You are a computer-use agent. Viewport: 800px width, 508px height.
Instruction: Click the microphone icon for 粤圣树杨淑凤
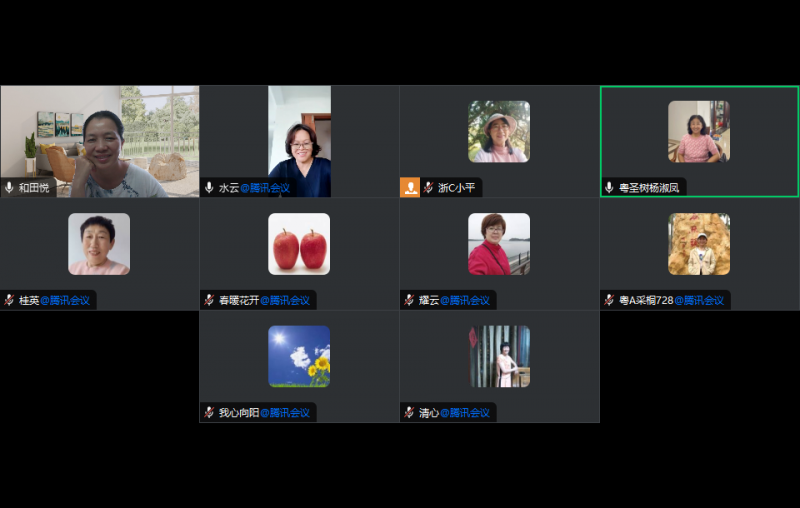coord(609,188)
